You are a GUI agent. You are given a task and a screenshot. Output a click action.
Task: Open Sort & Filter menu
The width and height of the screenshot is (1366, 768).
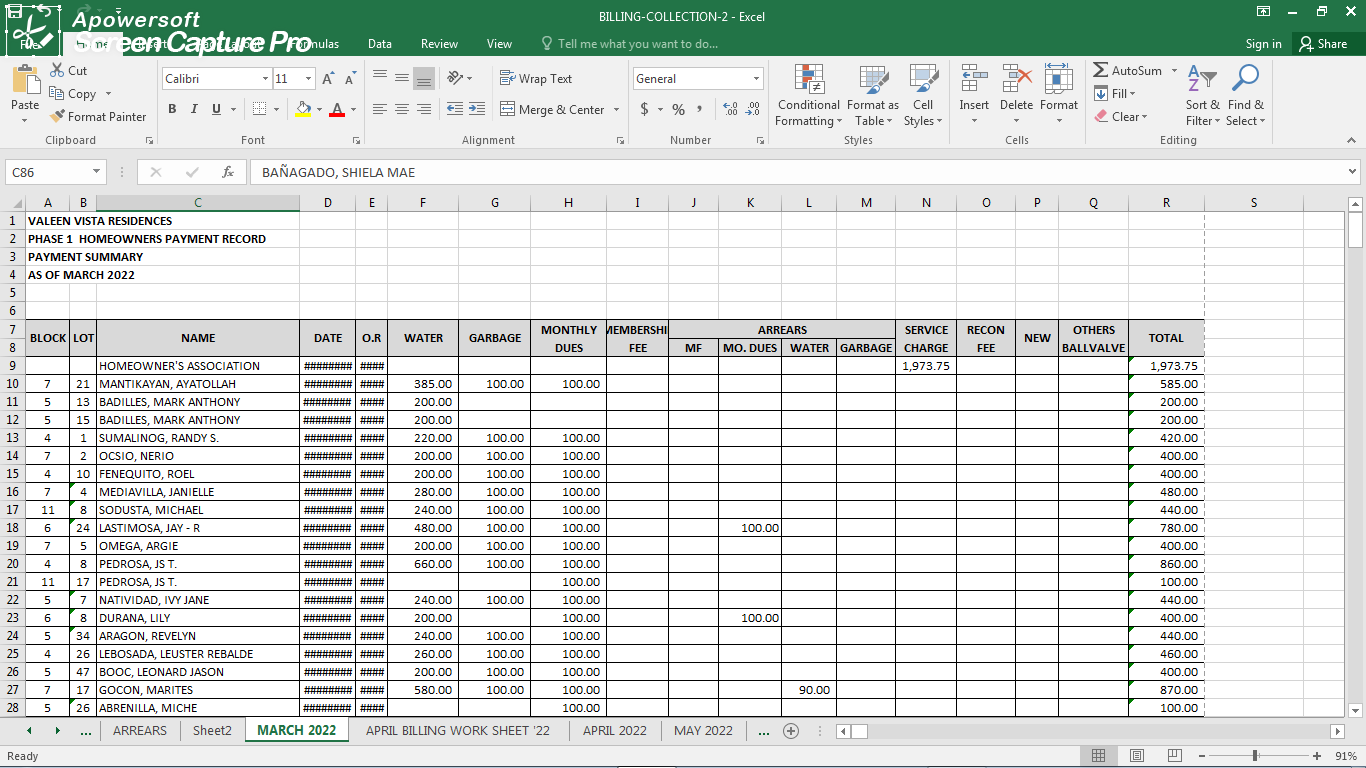[1203, 96]
